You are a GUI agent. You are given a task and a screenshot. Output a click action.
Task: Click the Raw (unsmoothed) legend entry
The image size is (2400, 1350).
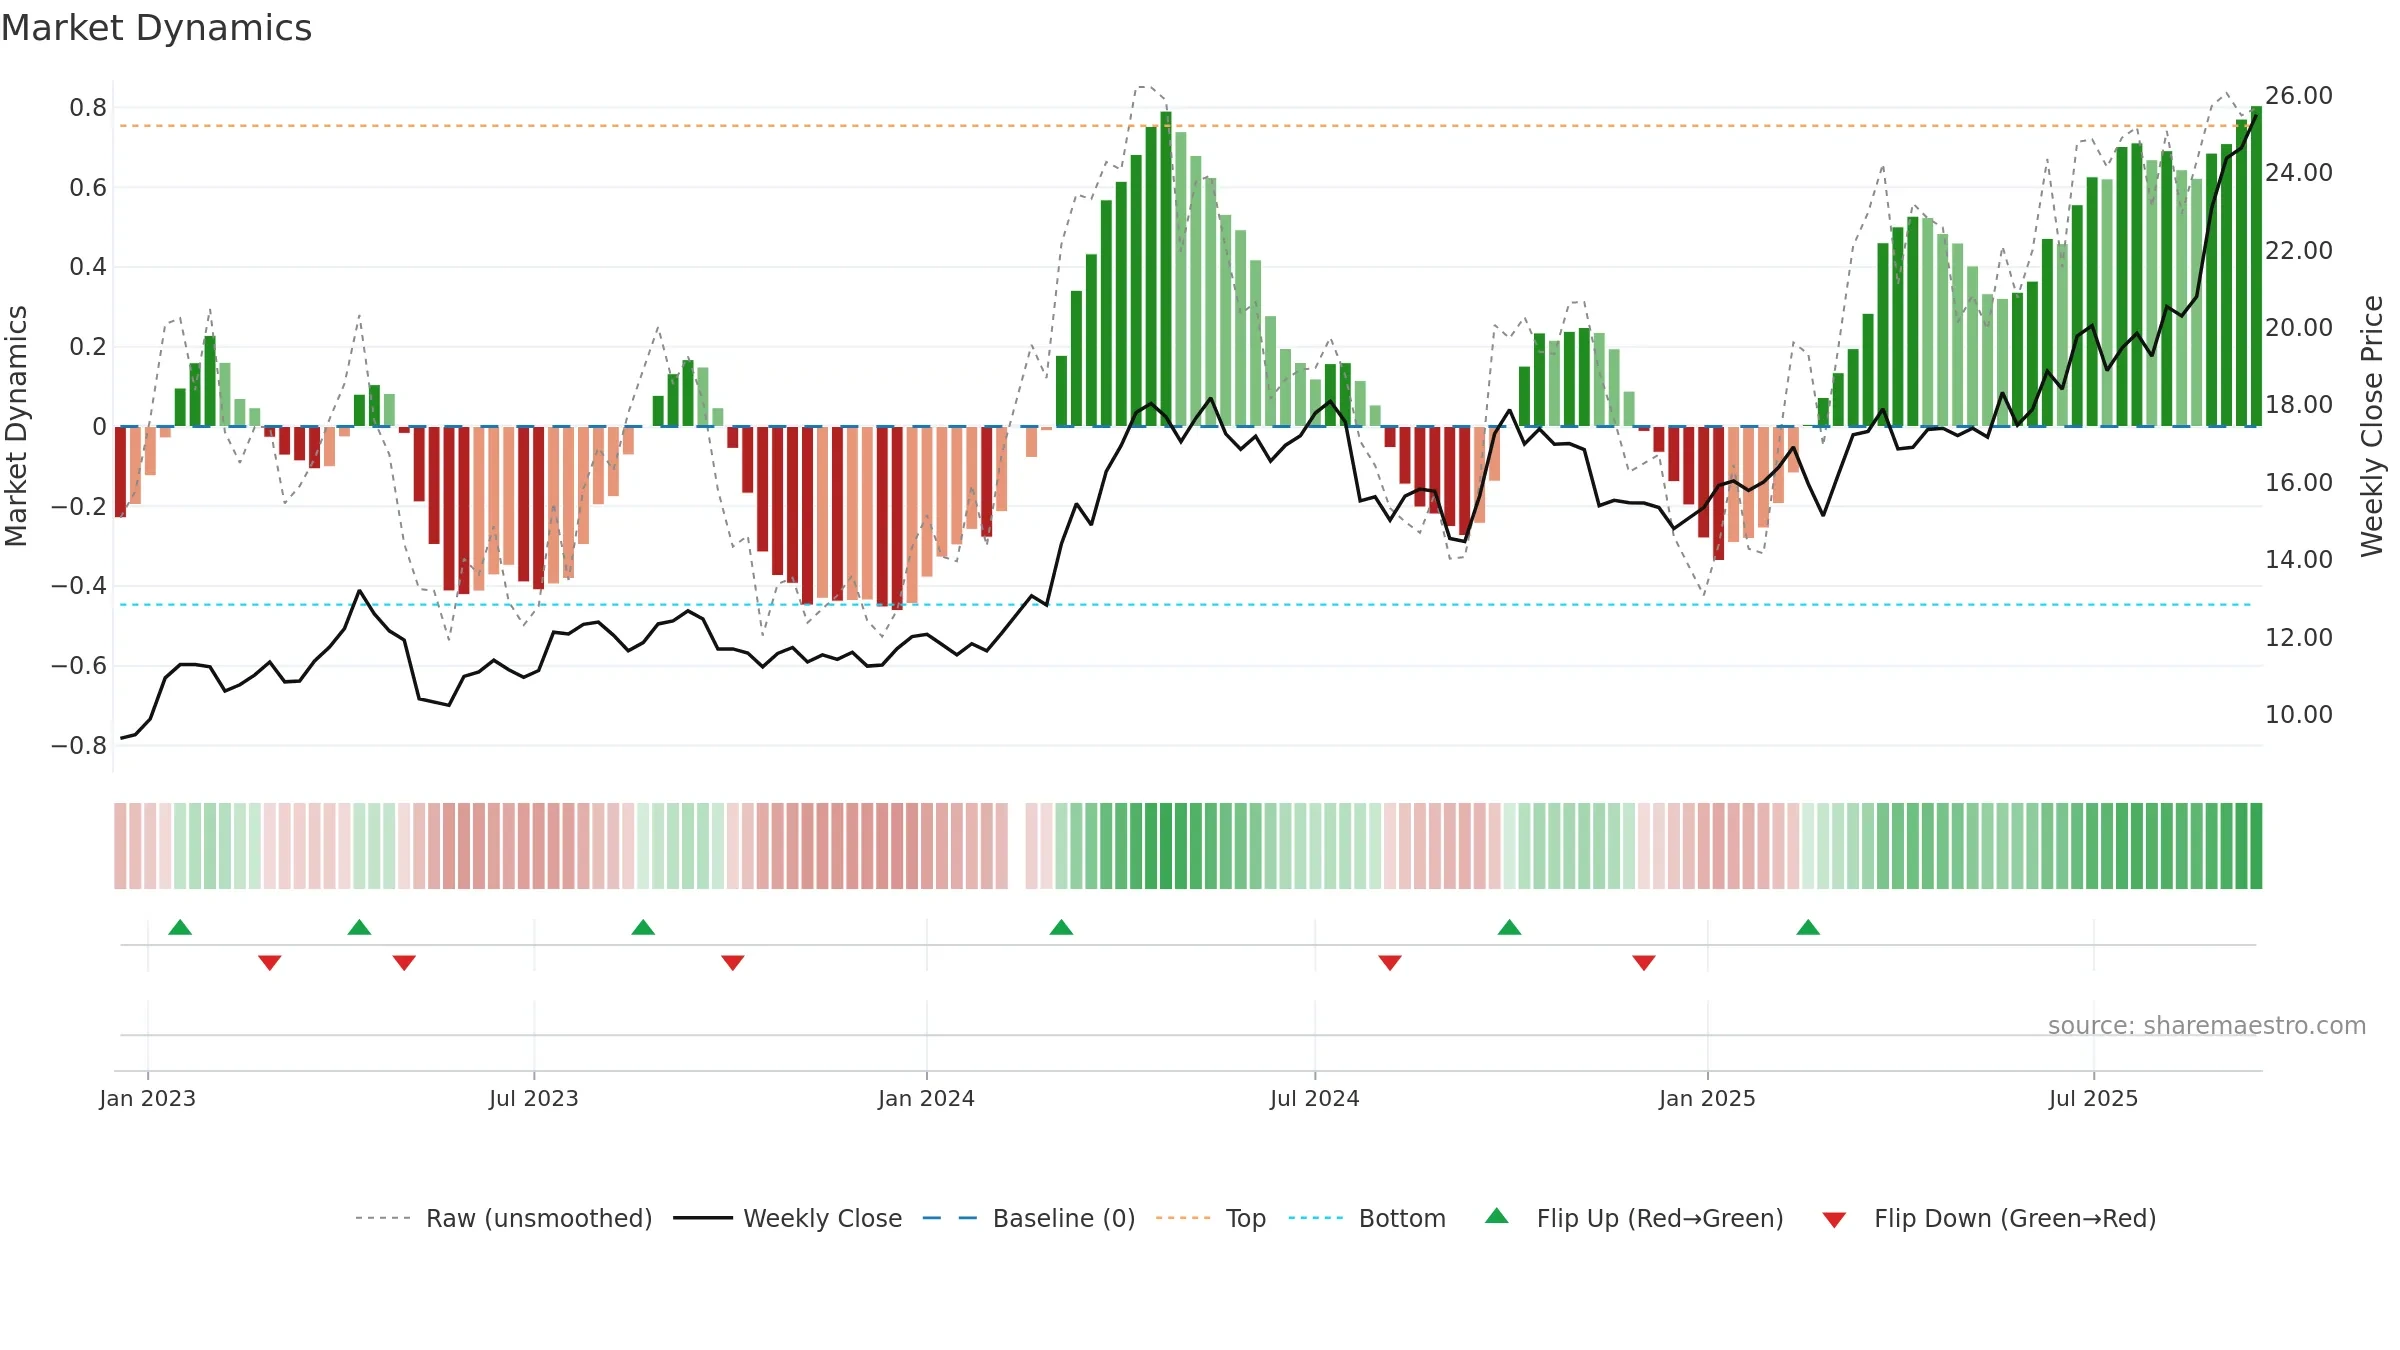click(503, 1218)
